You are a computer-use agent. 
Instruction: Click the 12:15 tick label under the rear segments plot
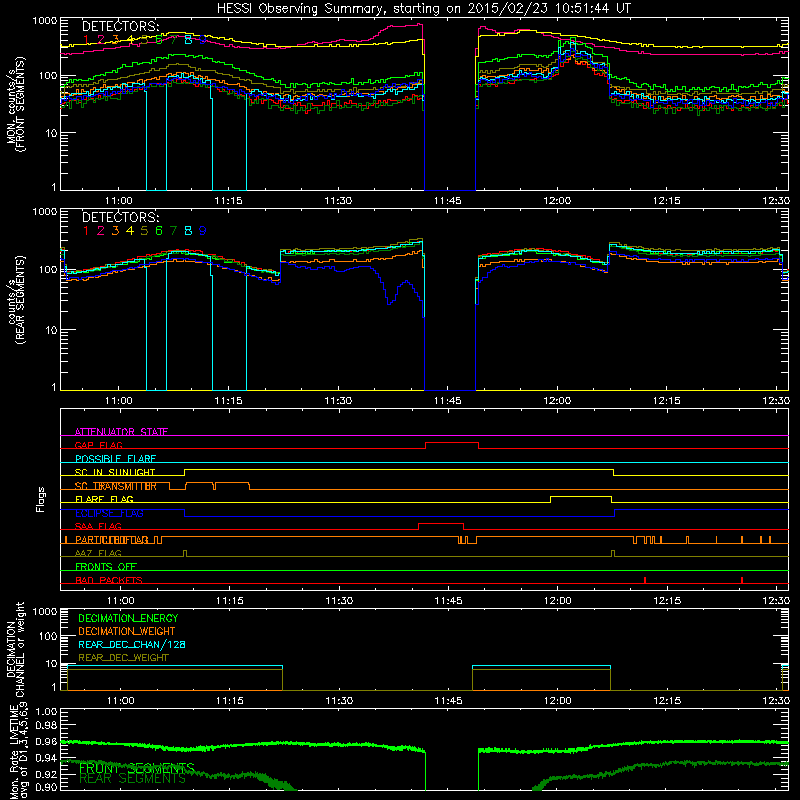click(666, 401)
